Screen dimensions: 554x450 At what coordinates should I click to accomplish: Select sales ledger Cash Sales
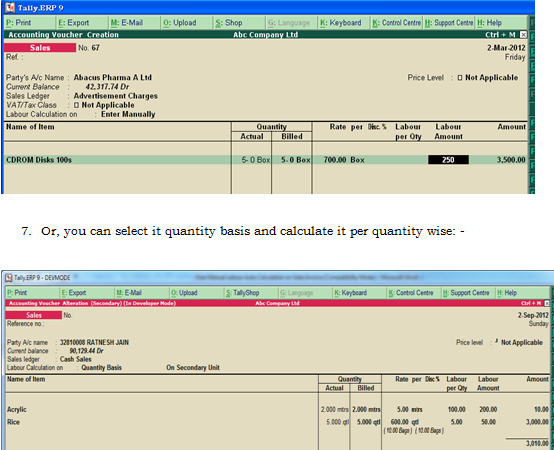(76, 360)
